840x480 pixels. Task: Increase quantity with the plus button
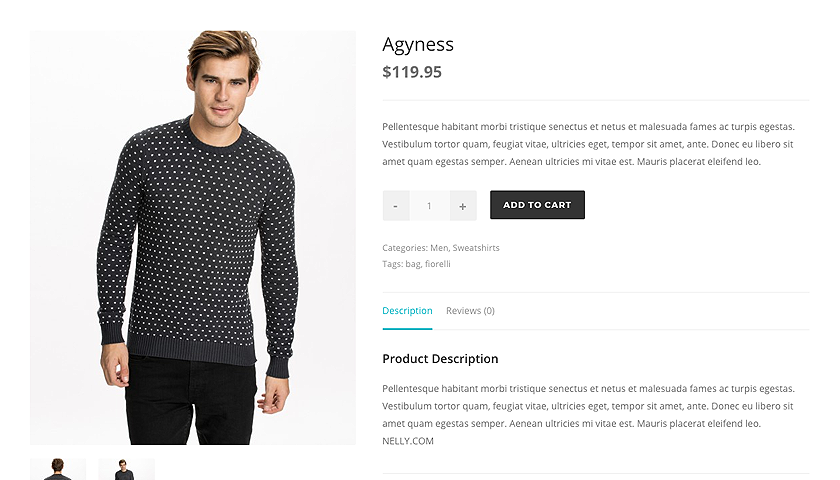click(463, 206)
